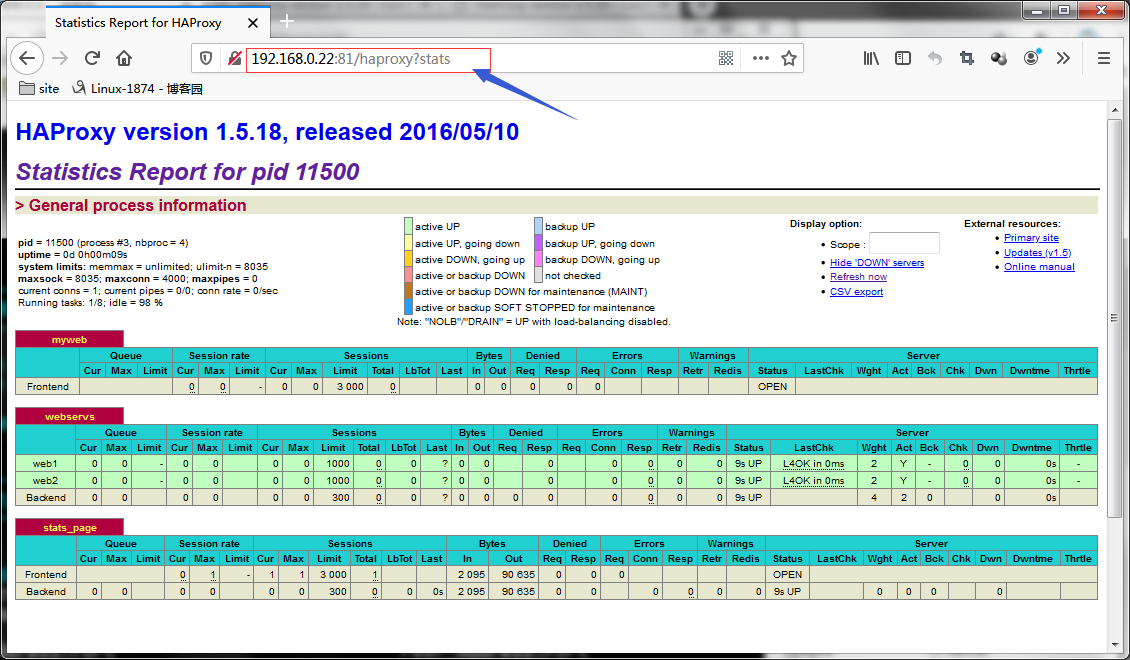Click the browser Back arrow button
Screen dimensions: 1130x660
(x=27, y=58)
